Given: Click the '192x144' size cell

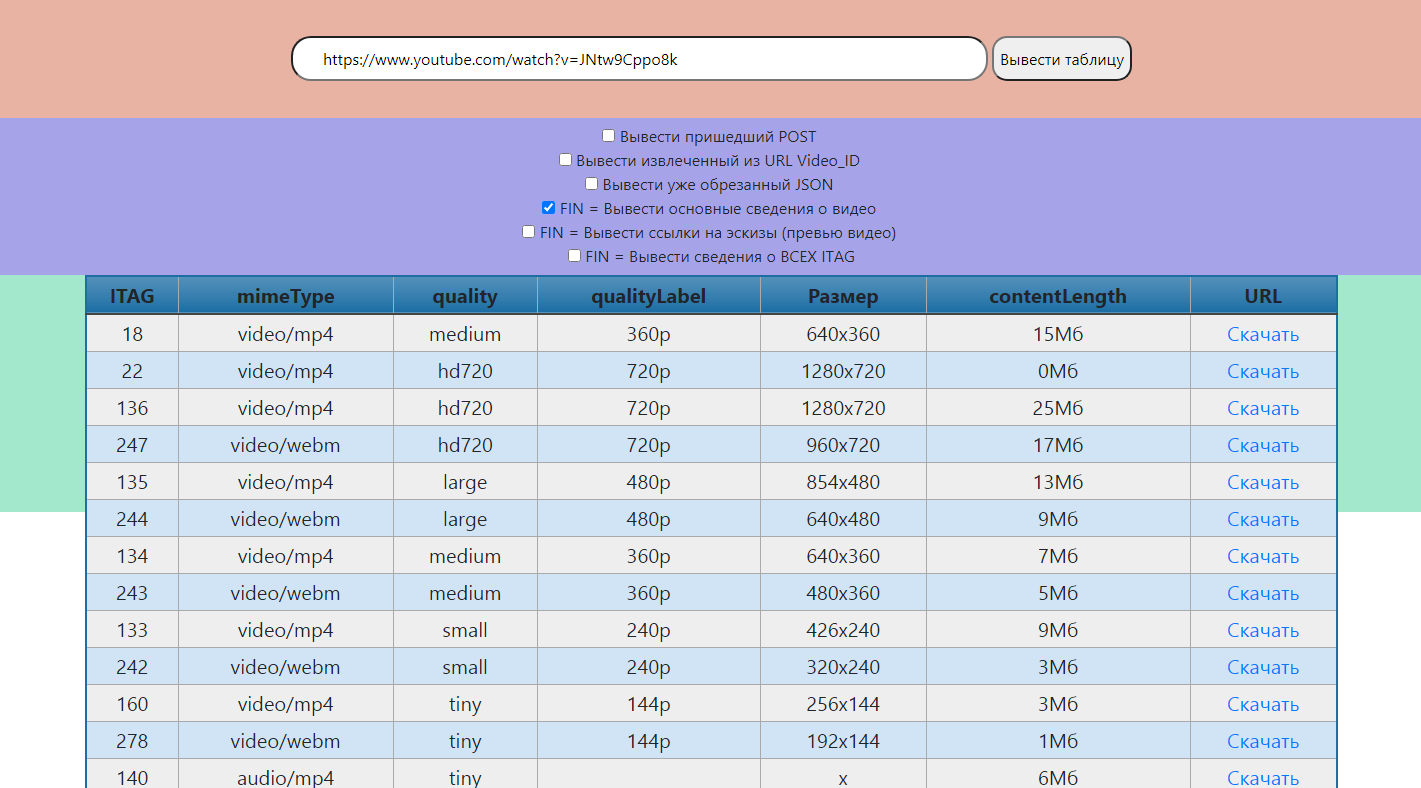Looking at the screenshot, I should [x=843, y=741].
